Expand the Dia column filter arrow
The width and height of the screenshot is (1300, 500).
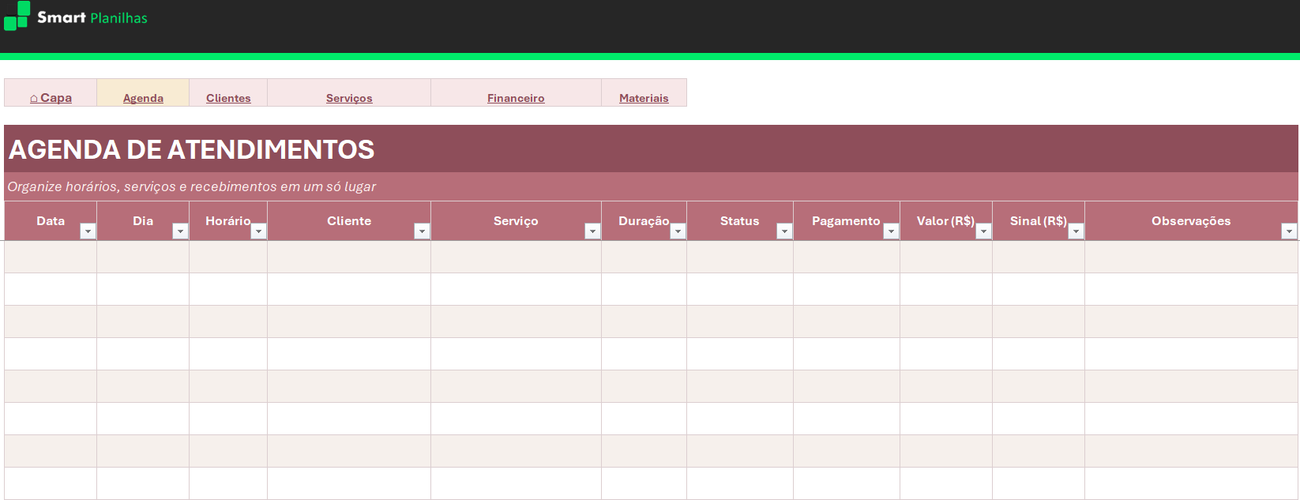tap(180, 231)
